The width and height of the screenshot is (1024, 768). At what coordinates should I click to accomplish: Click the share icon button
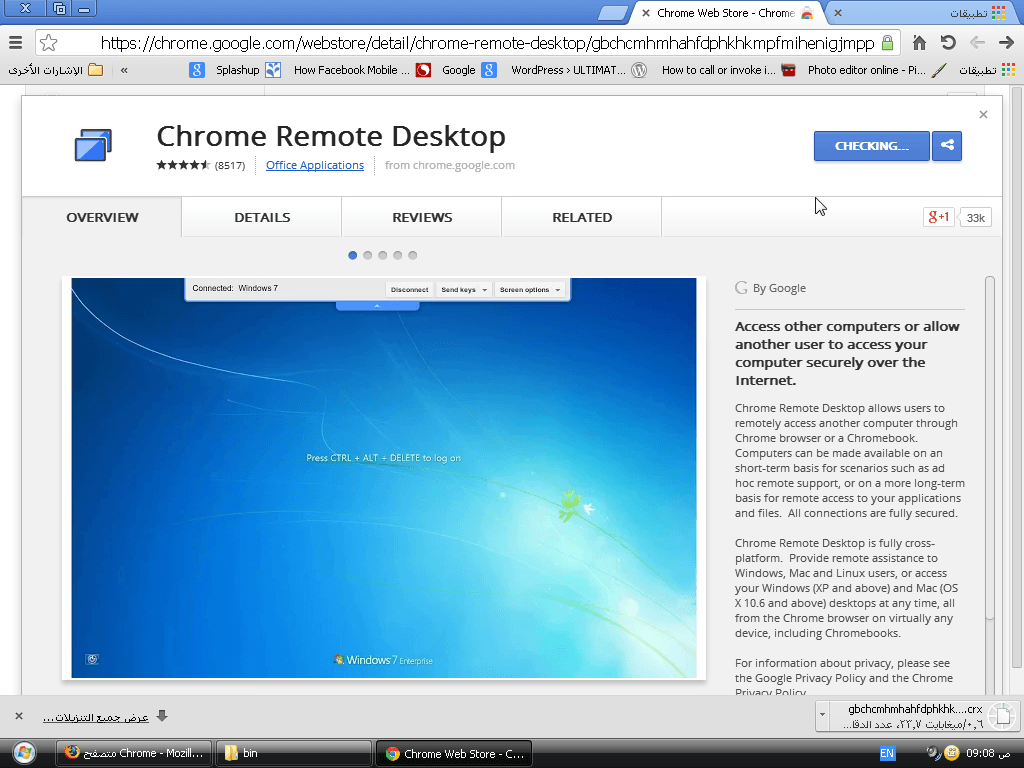click(947, 146)
